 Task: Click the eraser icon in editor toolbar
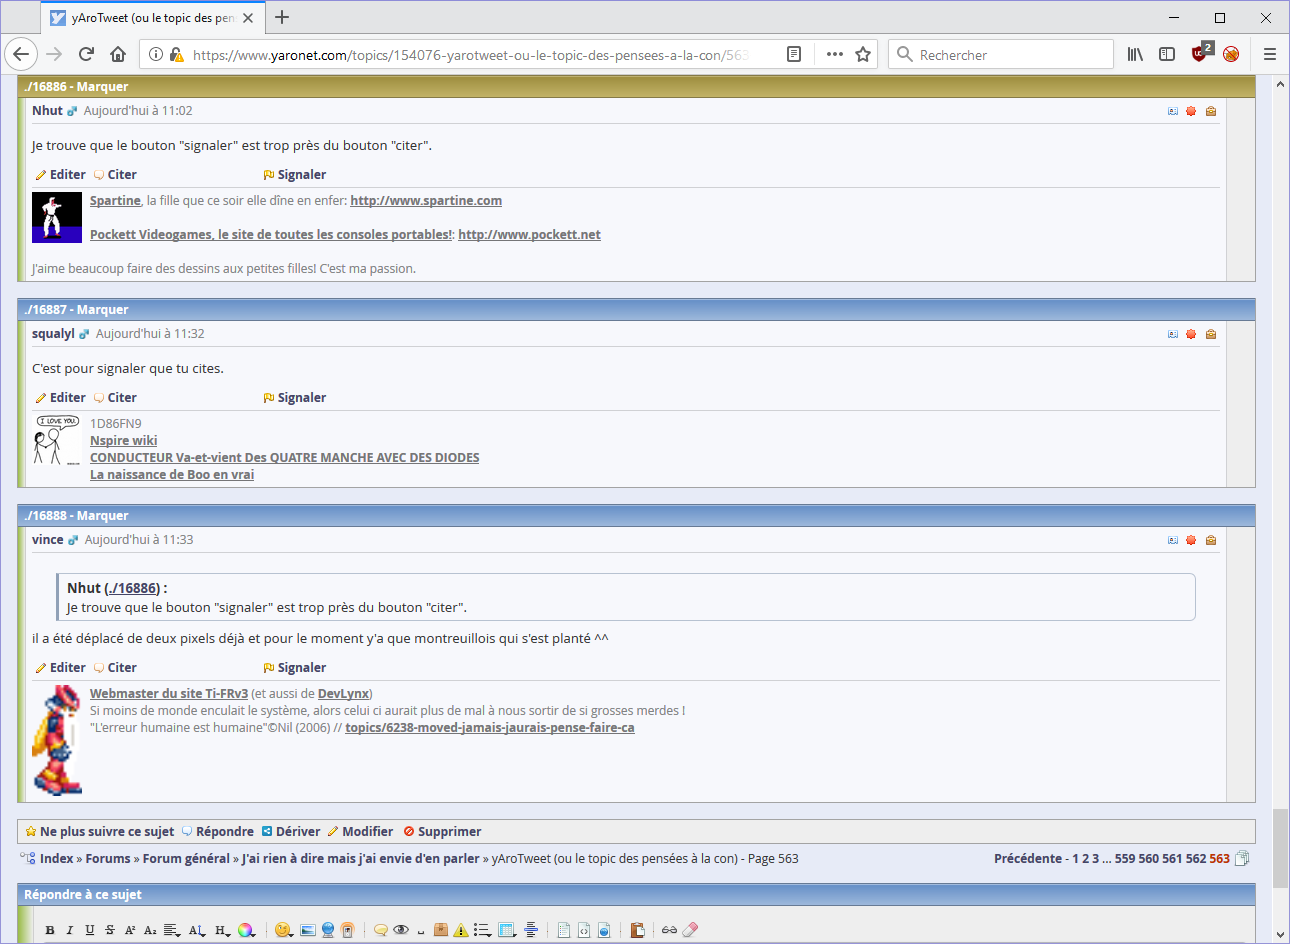(690, 930)
